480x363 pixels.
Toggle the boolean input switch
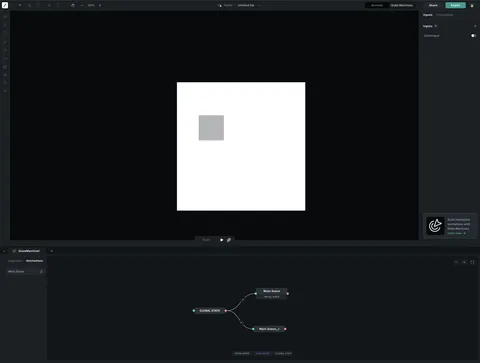click(473, 36)
